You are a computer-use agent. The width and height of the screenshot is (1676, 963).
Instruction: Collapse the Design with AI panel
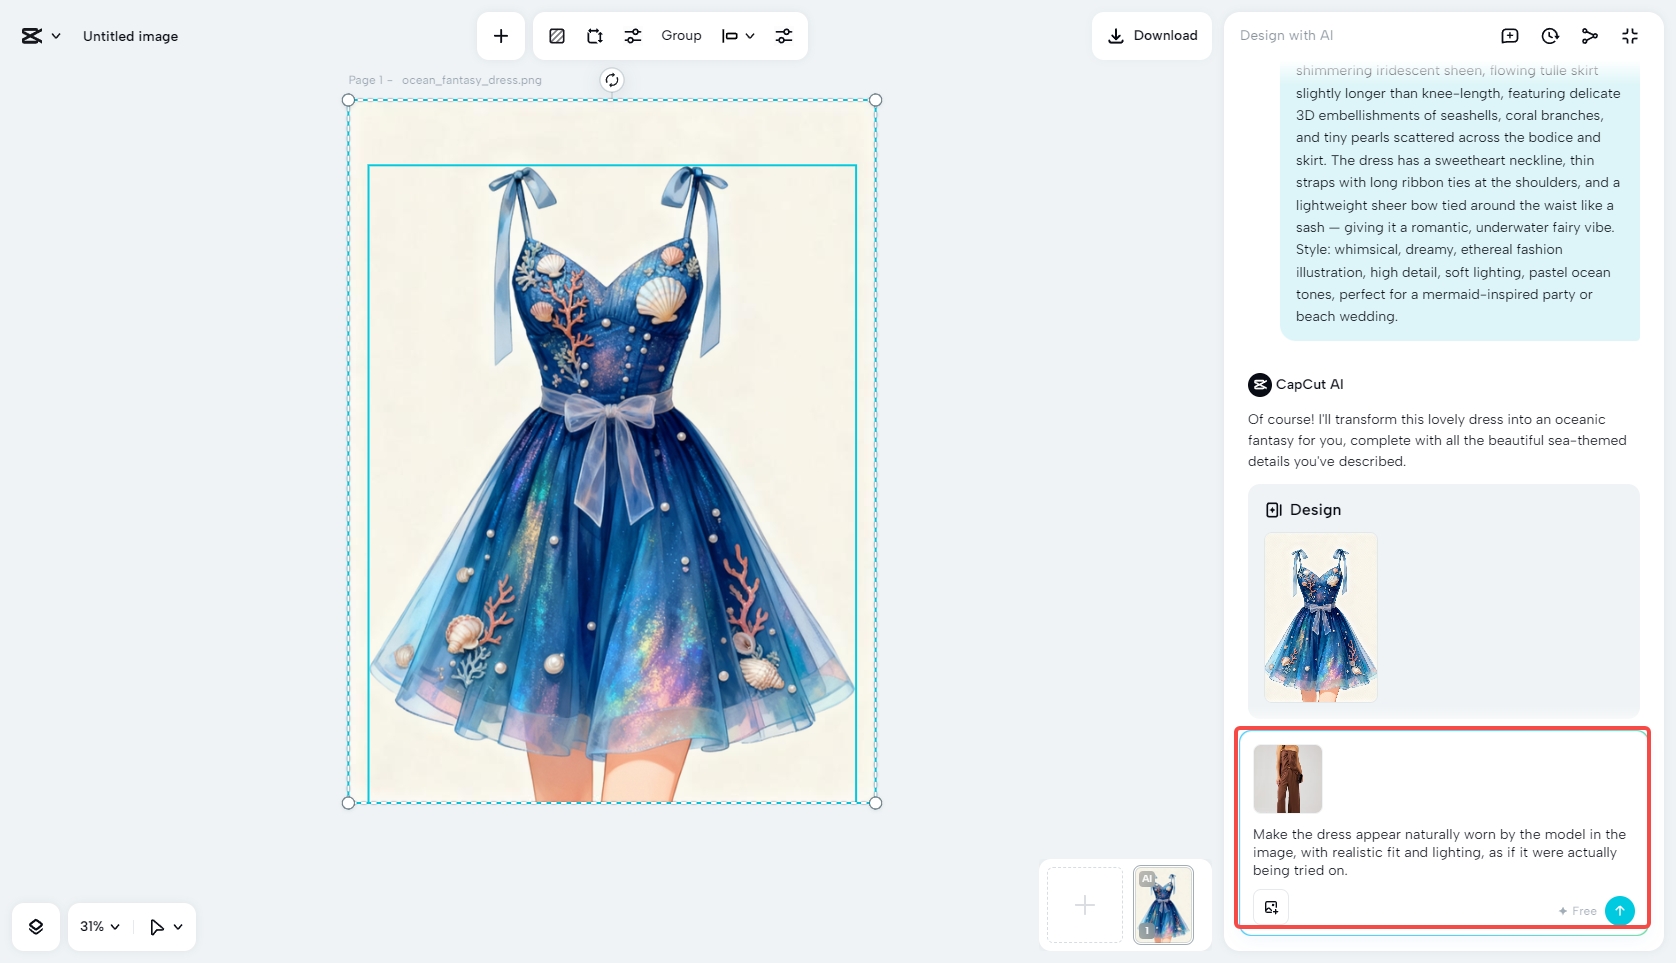pyautogui.click(x=1629, y=36)
